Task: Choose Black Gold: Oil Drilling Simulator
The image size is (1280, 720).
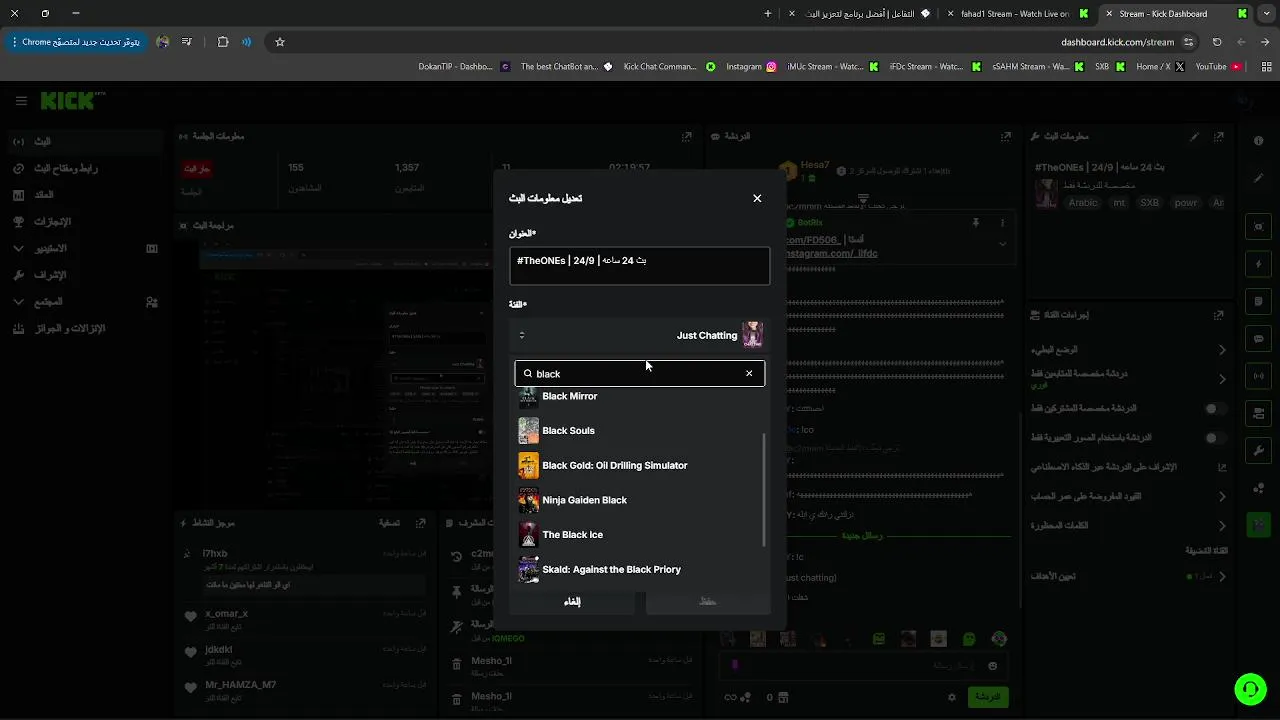Action: 640,465
